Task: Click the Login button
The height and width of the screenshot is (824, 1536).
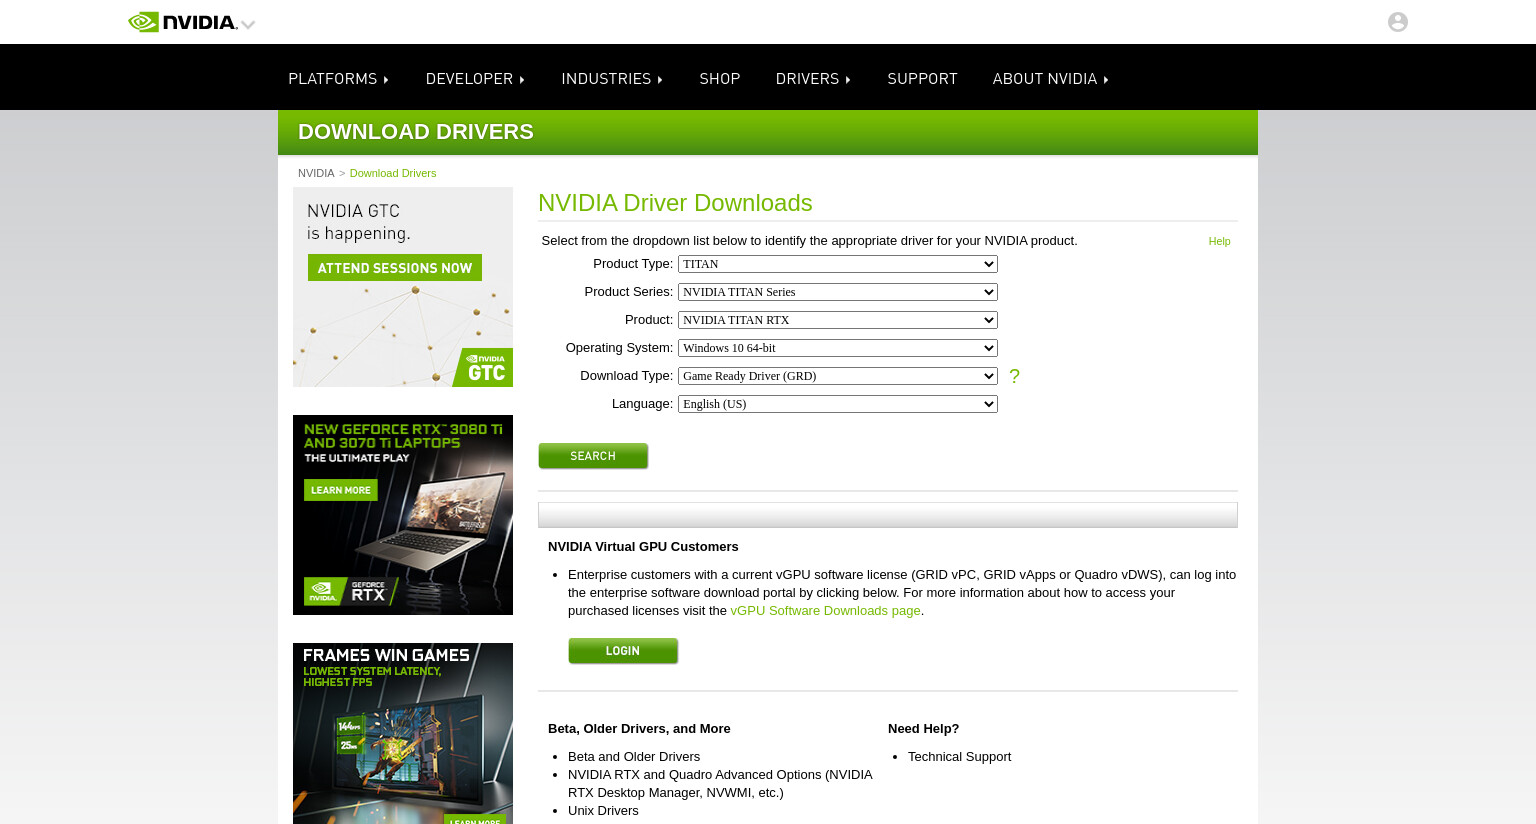Action: [x=623, y=651]
